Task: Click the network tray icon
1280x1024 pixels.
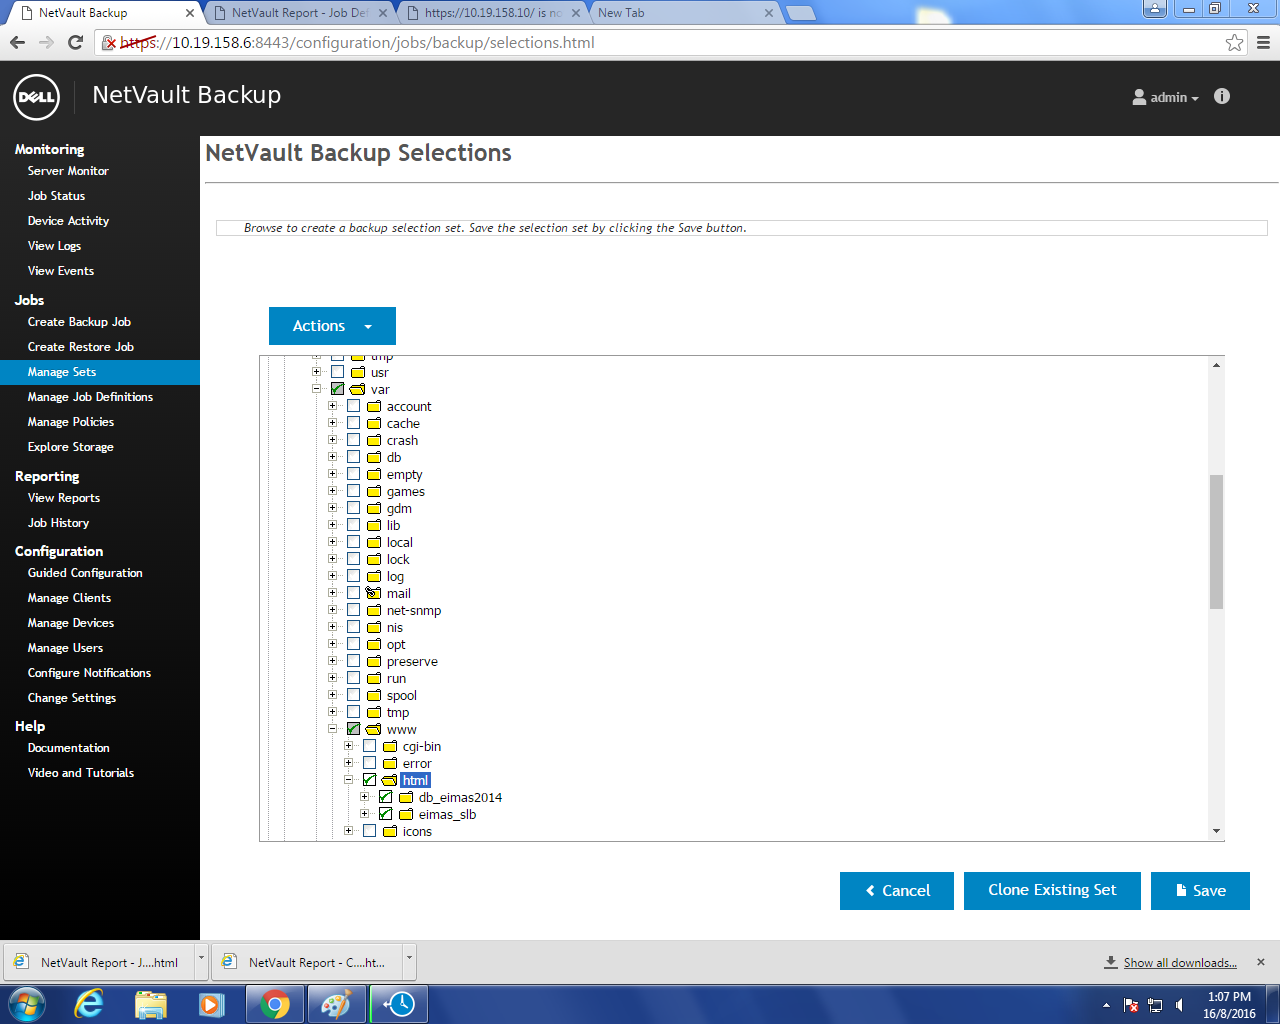Action: pos(1155,1005)
